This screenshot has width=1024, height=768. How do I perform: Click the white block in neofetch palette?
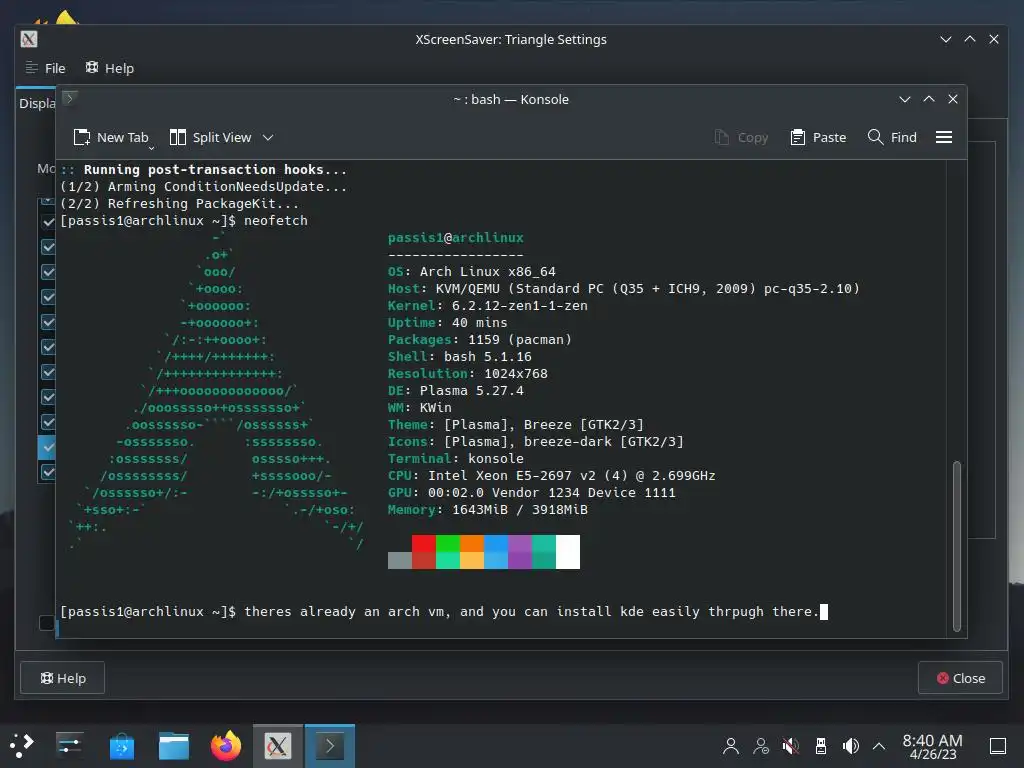[x=568, y=552]
